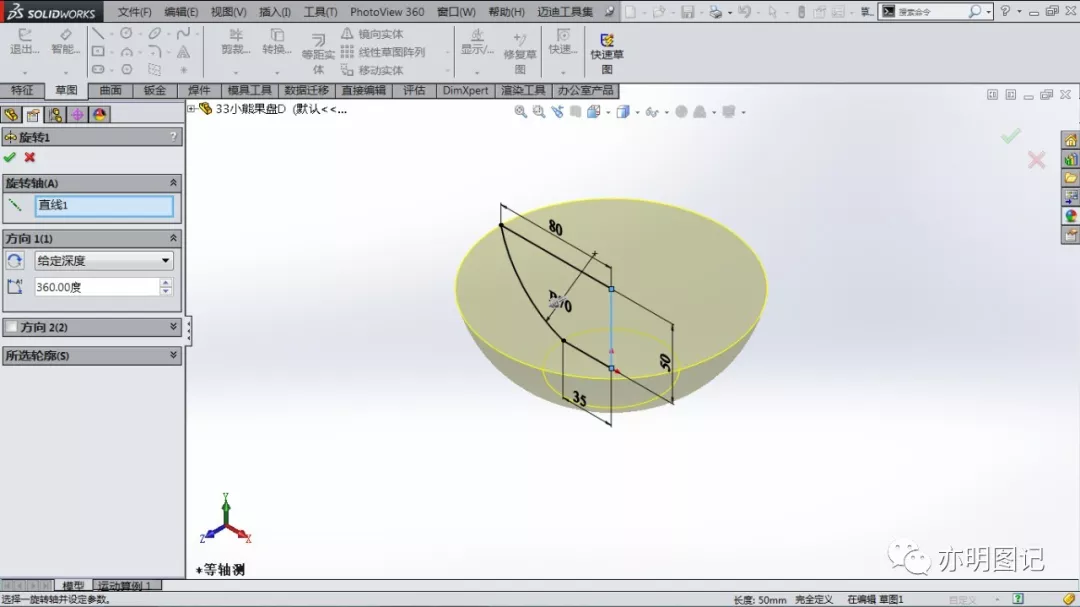
Task: Open the DimXpertManager tab icon
Action: coord(77,115)
